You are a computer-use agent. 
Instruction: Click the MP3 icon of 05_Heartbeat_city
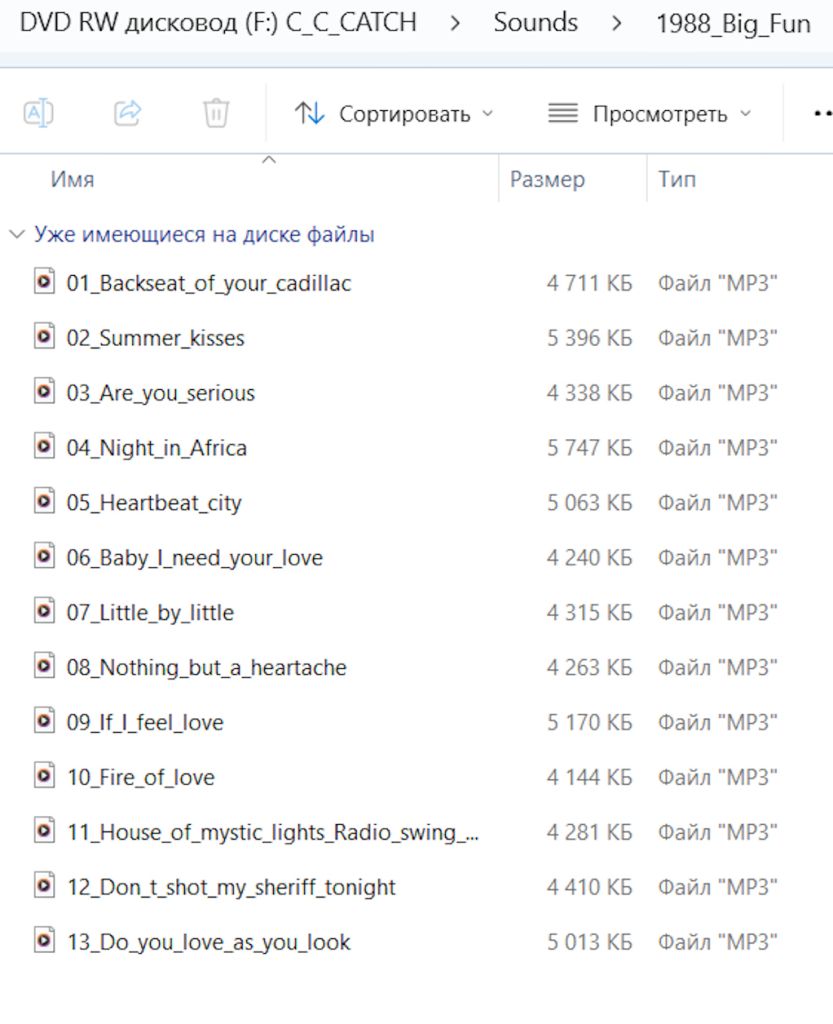(x=44, y=502)
